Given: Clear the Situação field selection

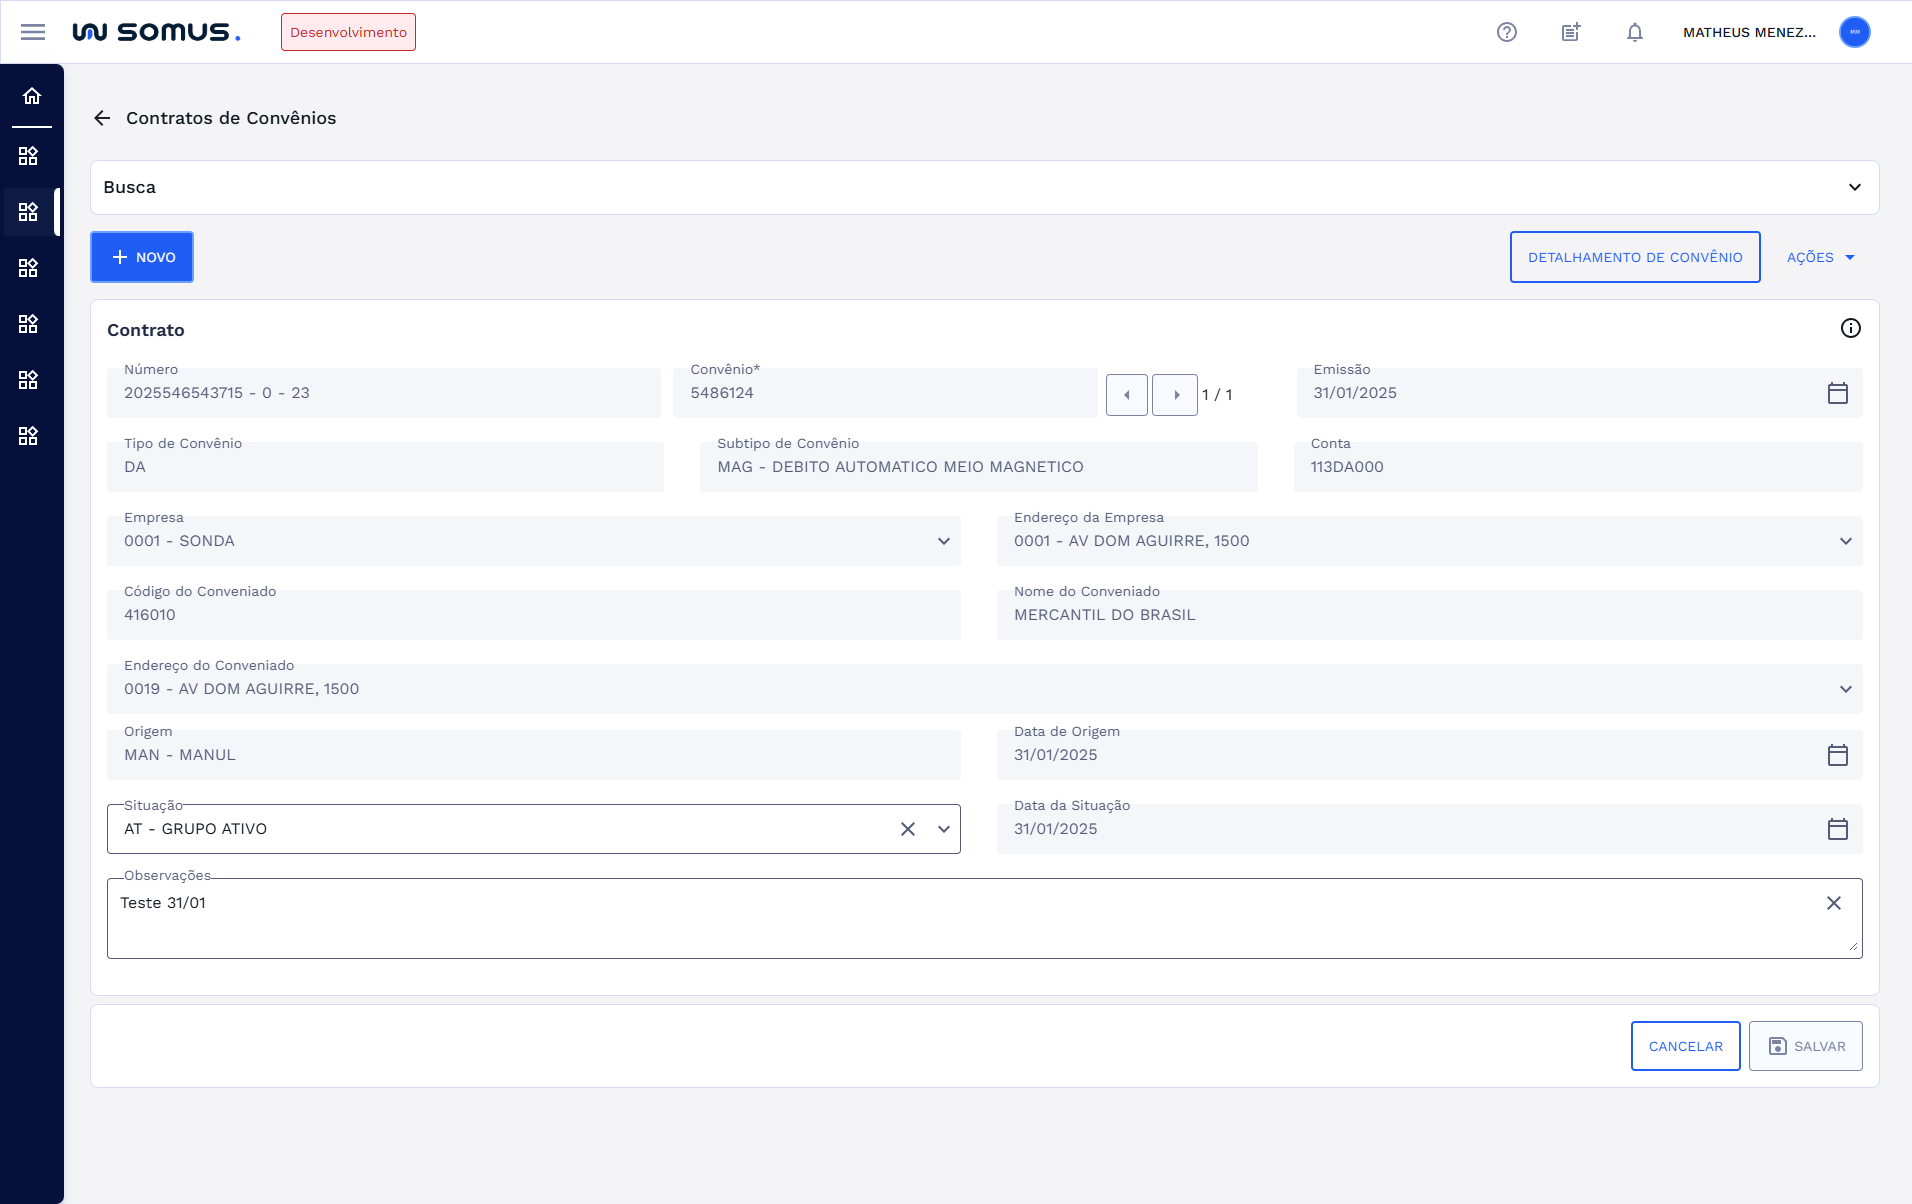Looking at the screenshot, I should (x=908, y=829).
